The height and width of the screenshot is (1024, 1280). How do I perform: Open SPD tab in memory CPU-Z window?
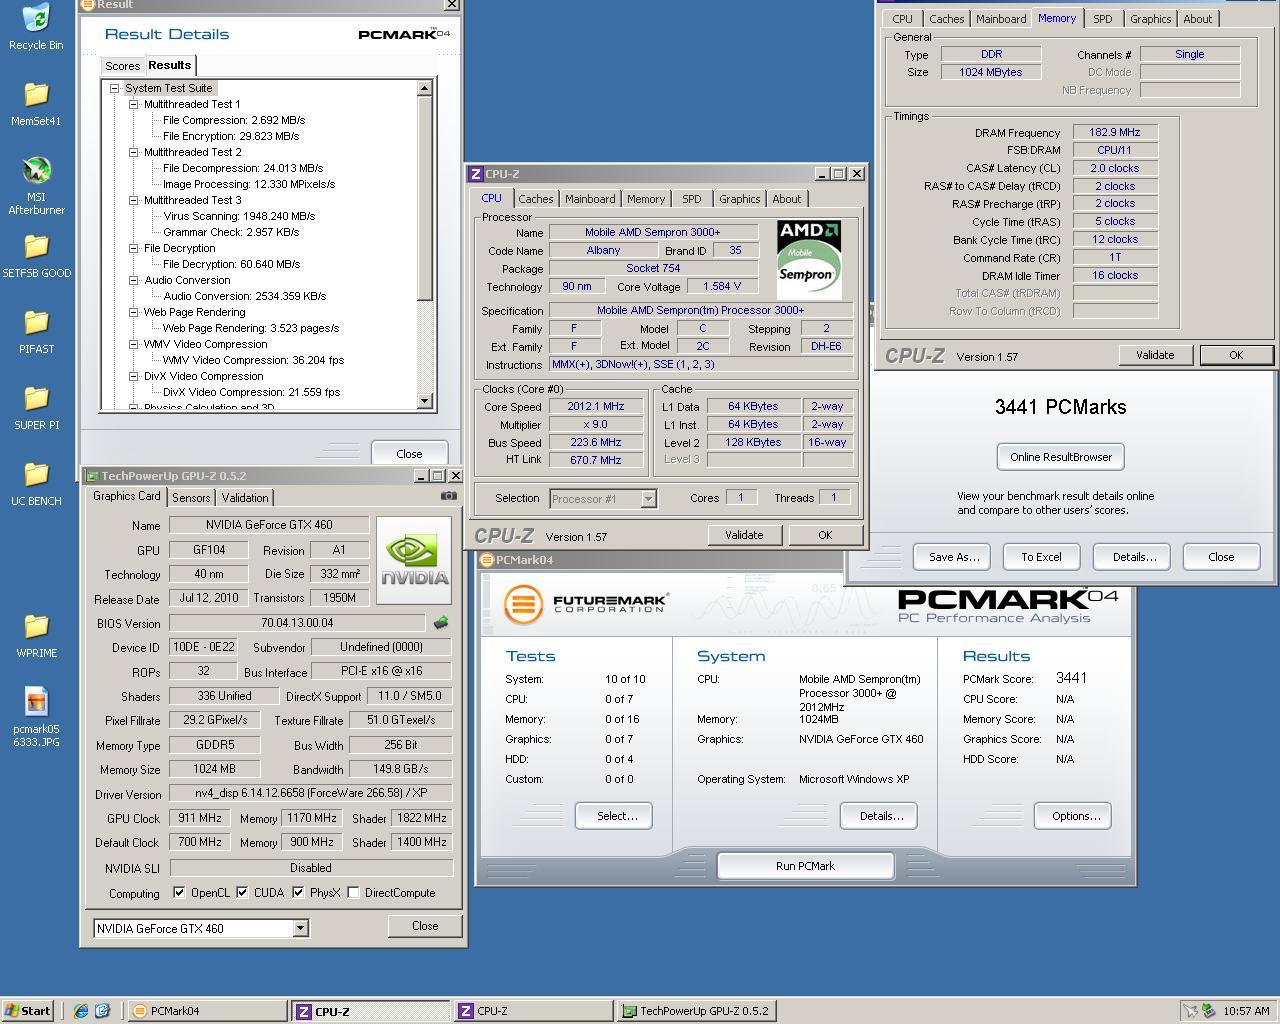1103,19
